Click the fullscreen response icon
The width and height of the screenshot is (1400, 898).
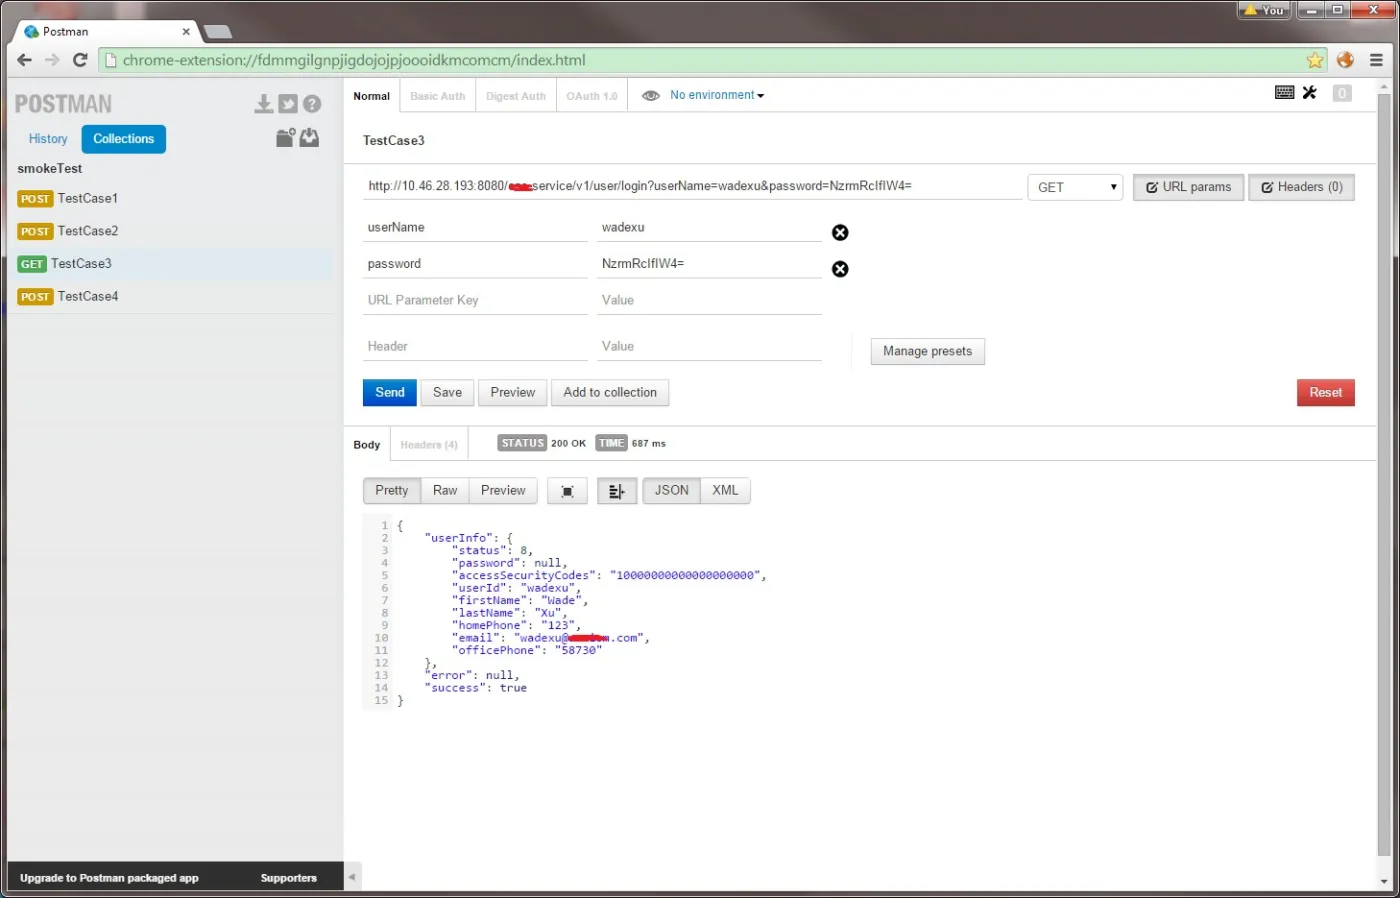pos(567,491)
